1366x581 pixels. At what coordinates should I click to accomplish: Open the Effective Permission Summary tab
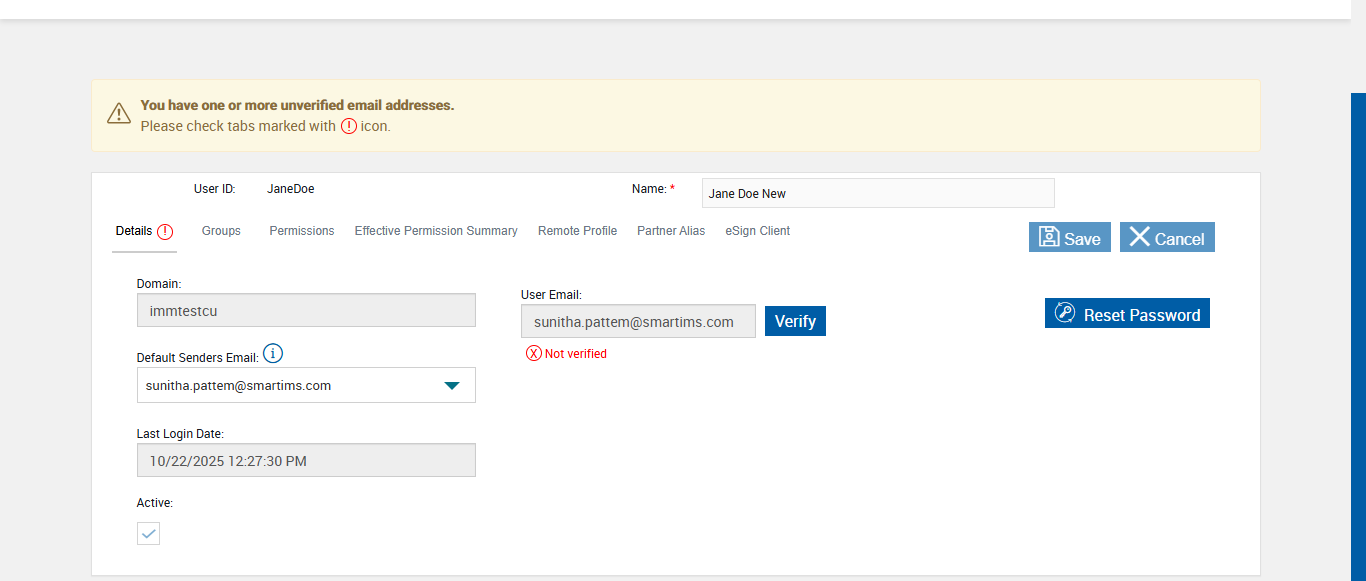click(x=436, y=231)
